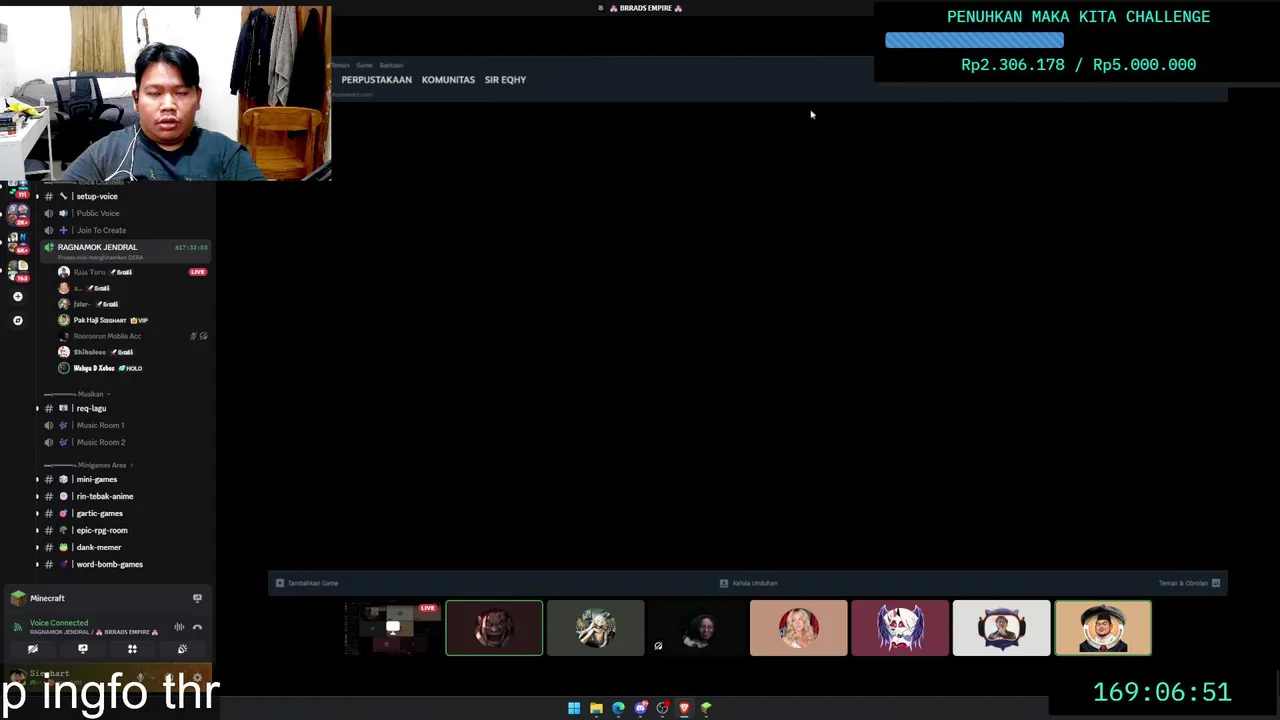The width and height of the screenshot is (1280, 720).
Task: Expand the Minigames Area category
Action: coord(104,465)
